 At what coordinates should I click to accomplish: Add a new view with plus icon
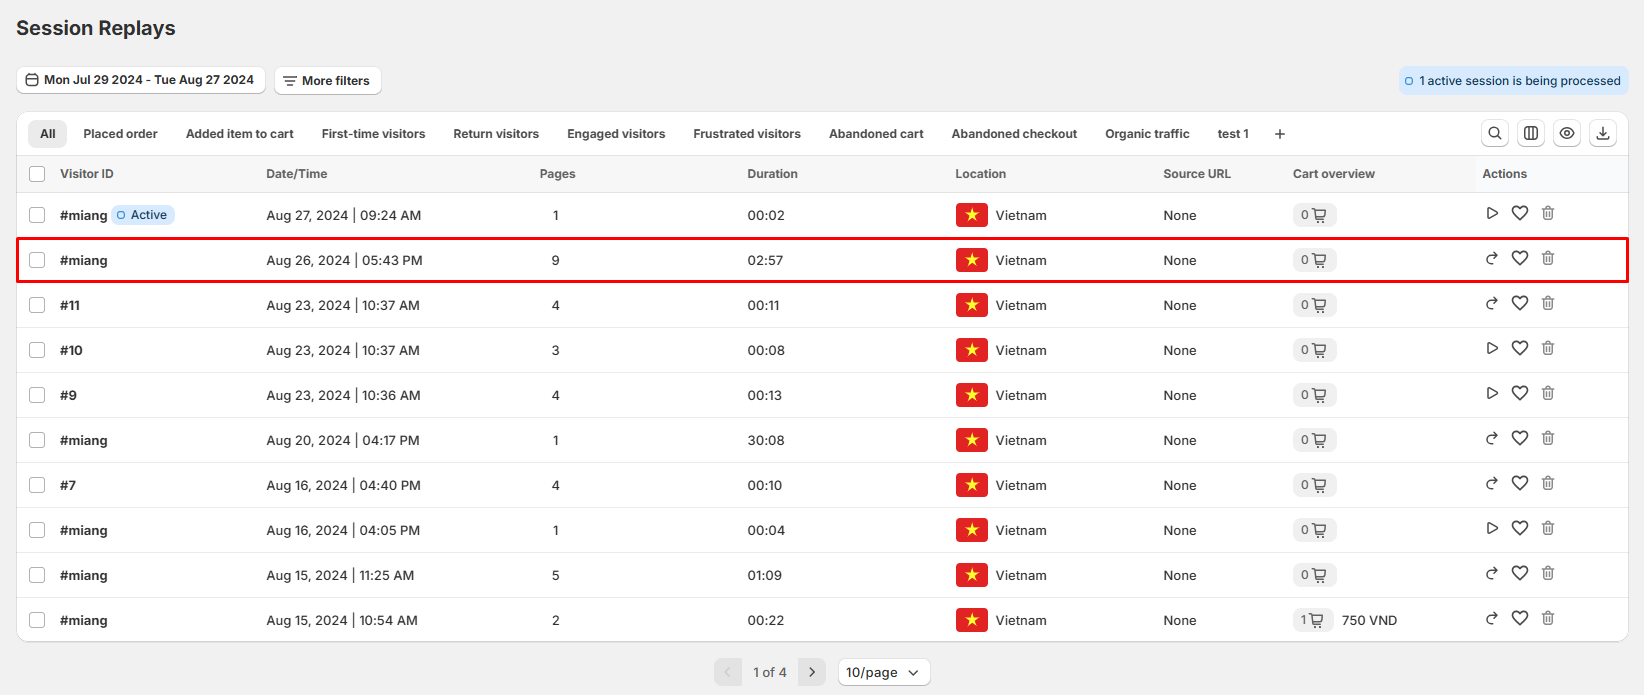click(1279, 134)
